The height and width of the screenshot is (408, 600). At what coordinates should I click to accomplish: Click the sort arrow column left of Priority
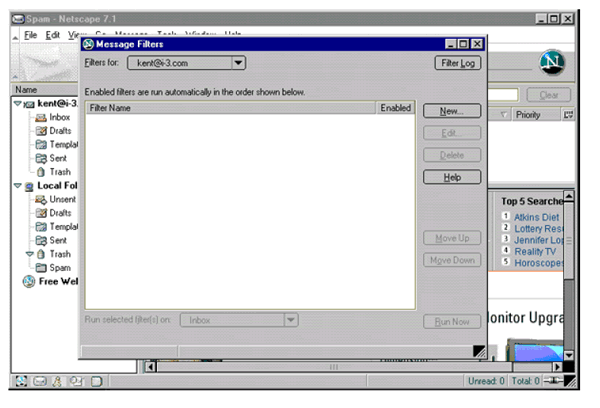(504, 114)
